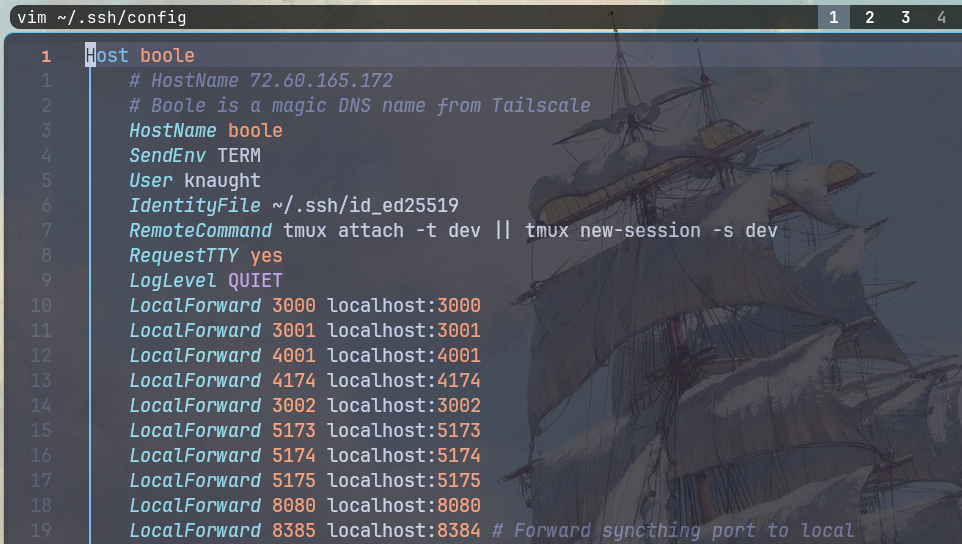Click the commented HostName 72.60.165.172 line
This screenshot has height=544, width=962.
pos(261,80)
